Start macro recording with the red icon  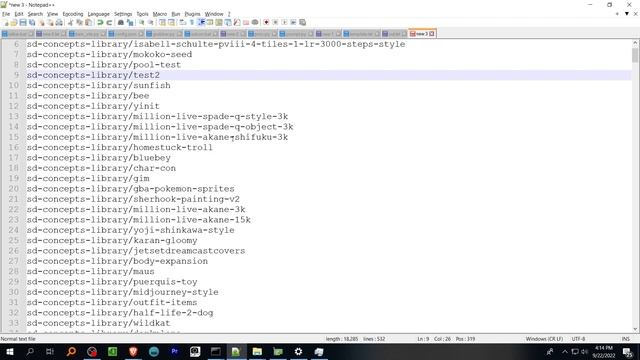click(266, 22)
